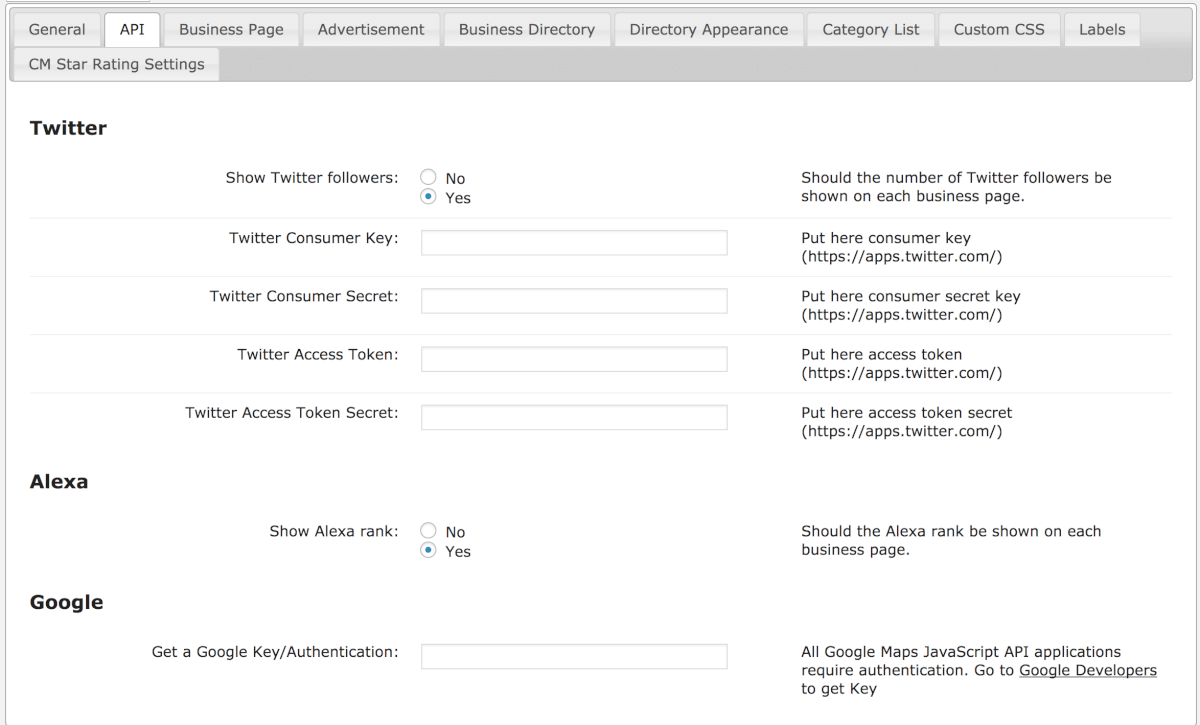Focus the Twitter Consumer Secret input
The image size is (1200, 725).
coord(574,301)
